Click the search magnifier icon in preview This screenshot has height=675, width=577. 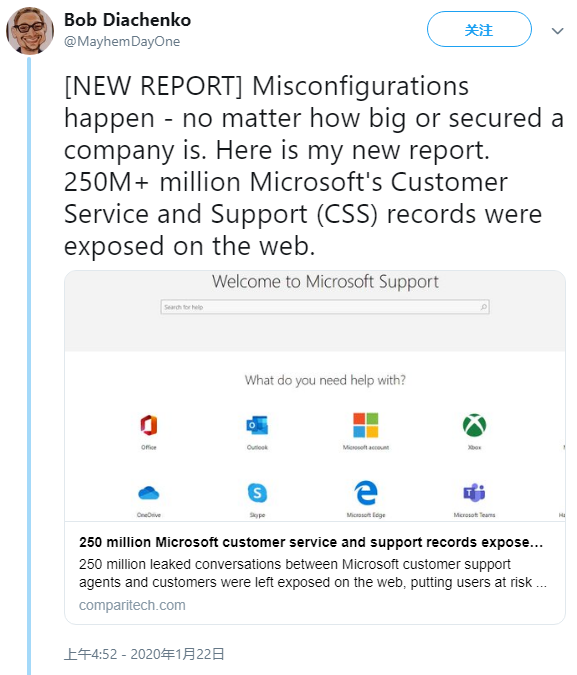[x=484, y=307]
